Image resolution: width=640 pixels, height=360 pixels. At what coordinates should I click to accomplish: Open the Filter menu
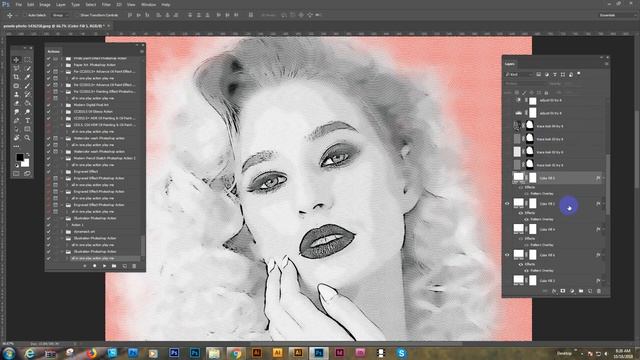point(106,4)
